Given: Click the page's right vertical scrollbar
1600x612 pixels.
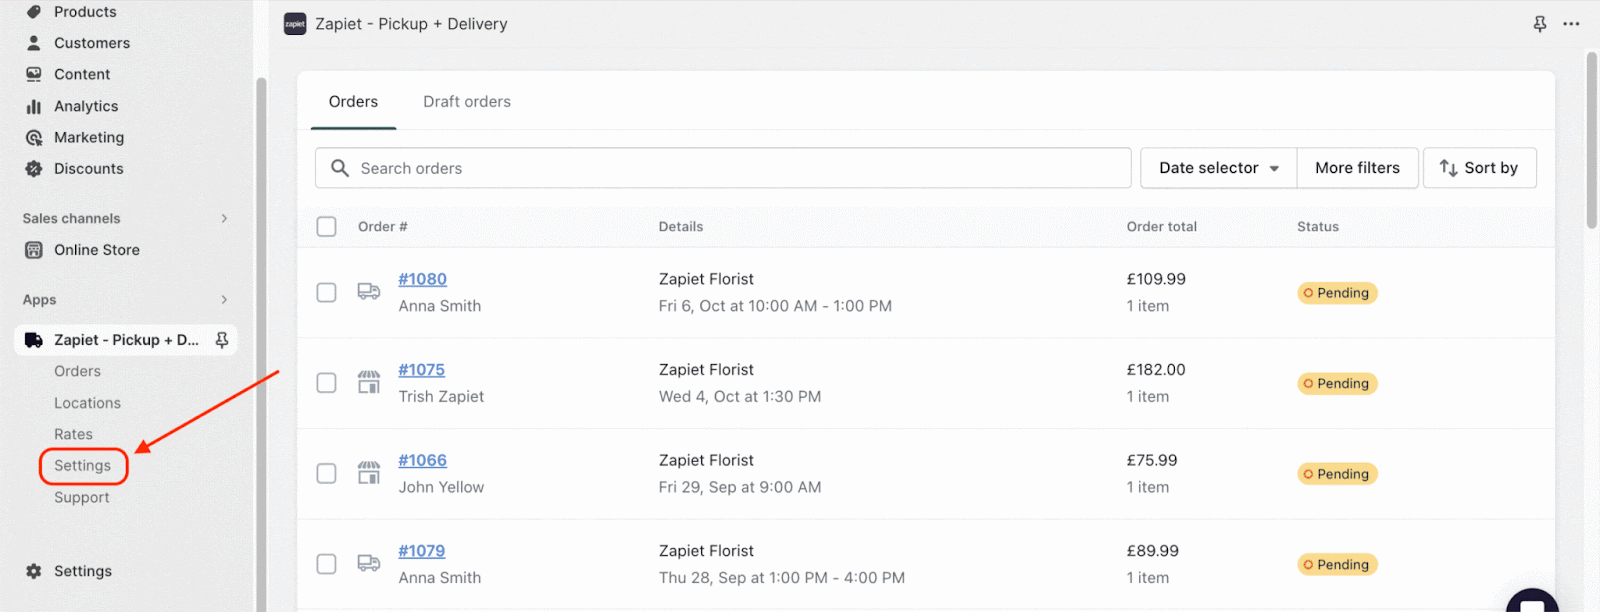Looking at the screenshot, I should pyautogui.click(x=1591, y=140).
